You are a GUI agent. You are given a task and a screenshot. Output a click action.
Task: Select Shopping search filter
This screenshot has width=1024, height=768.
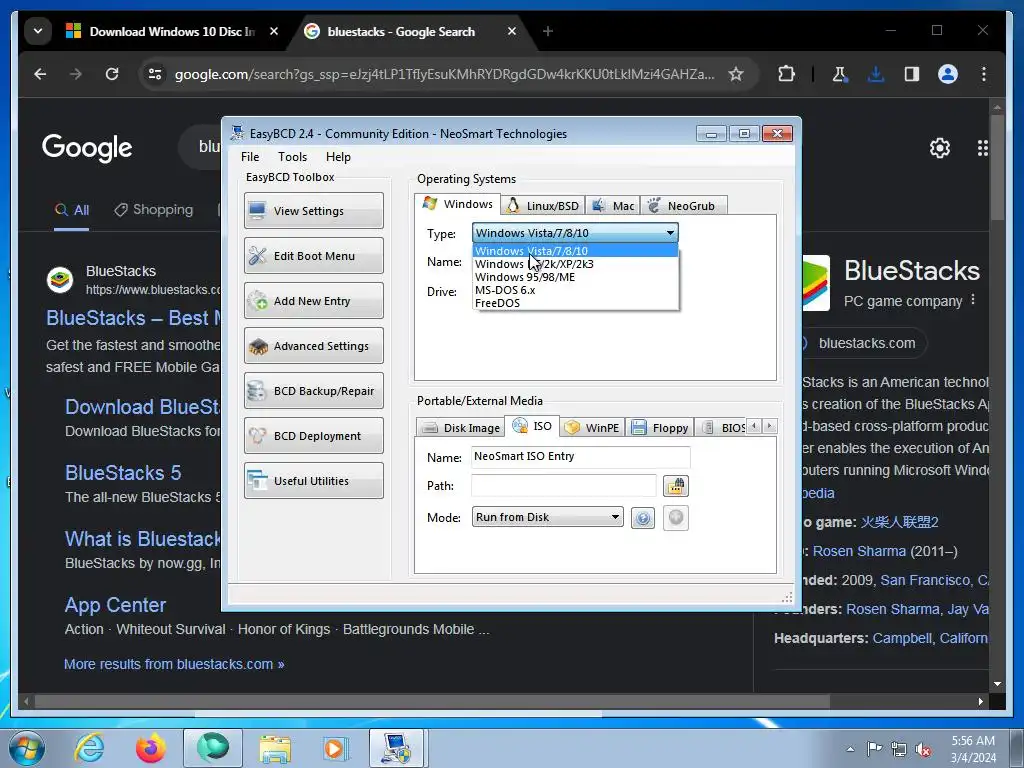(154, 210)
